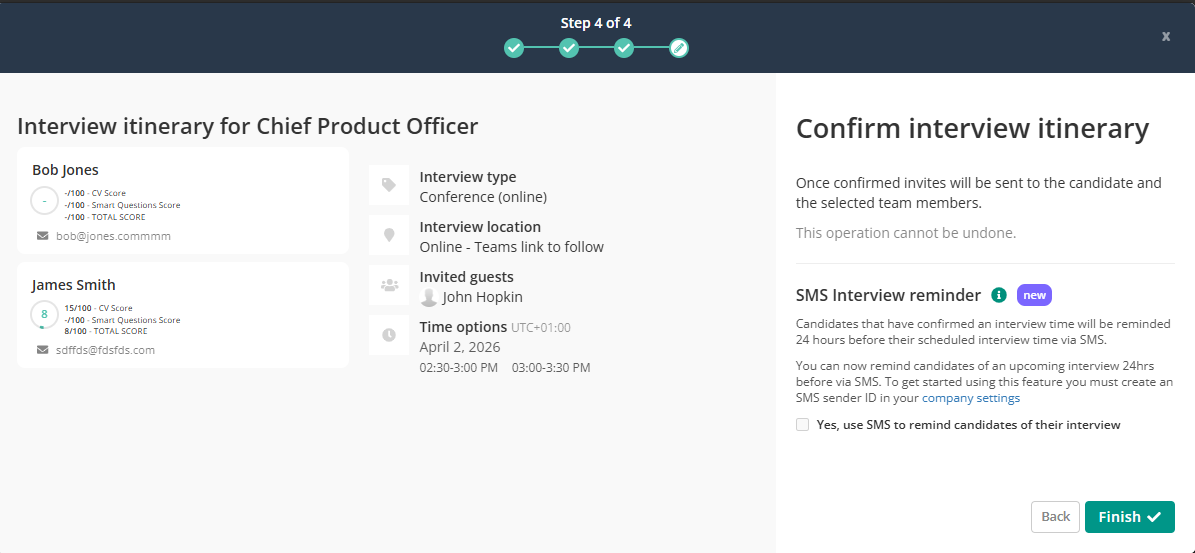Click the Invited guests group icon
This screenshot has height=553, width=1195.
pyautogui.click(x=389, y=285)
